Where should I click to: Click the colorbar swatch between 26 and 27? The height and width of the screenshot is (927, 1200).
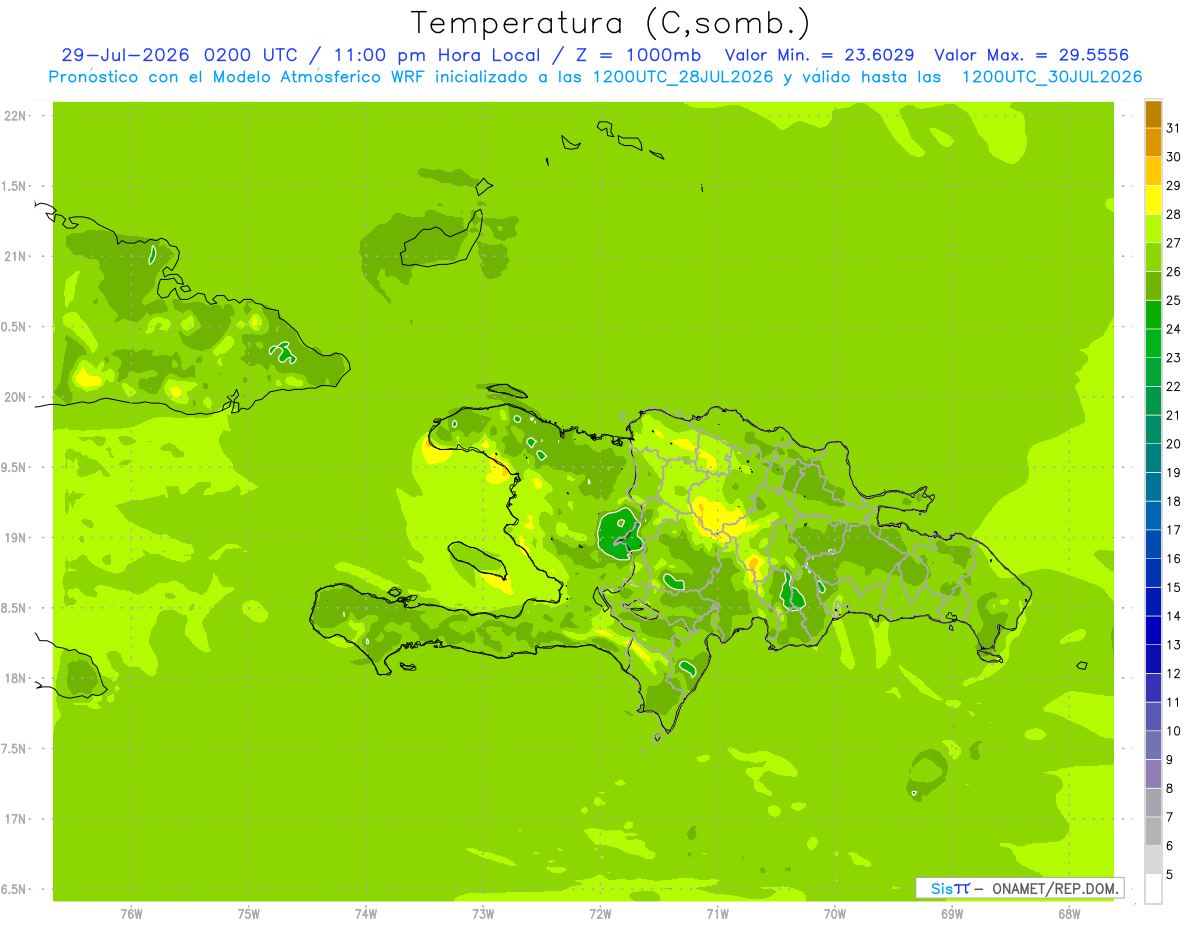tap(1153, 257)
